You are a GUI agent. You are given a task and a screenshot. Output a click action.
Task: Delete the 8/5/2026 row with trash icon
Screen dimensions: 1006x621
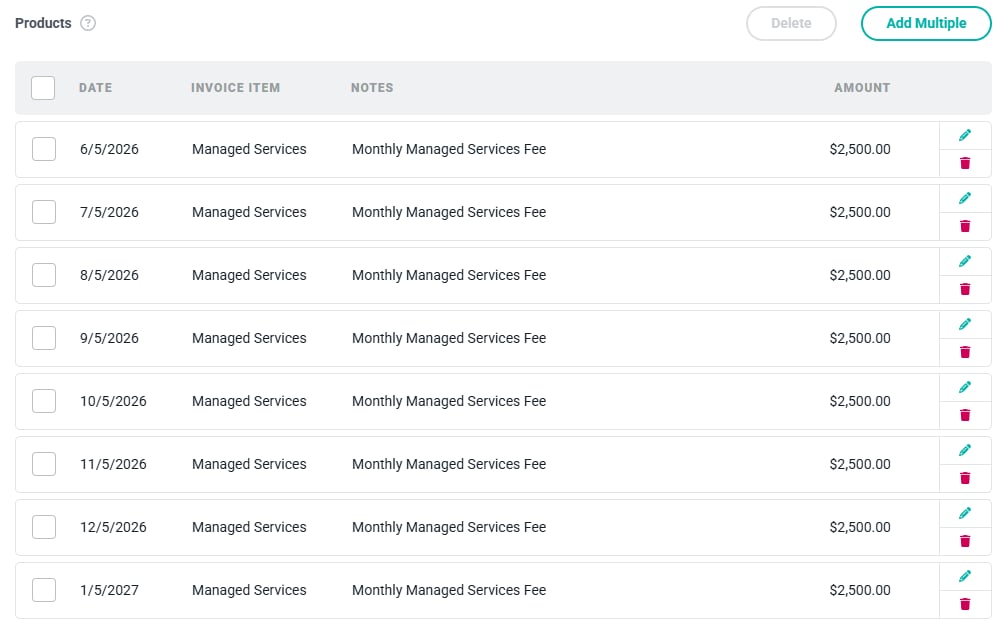(x=965, y=289)
